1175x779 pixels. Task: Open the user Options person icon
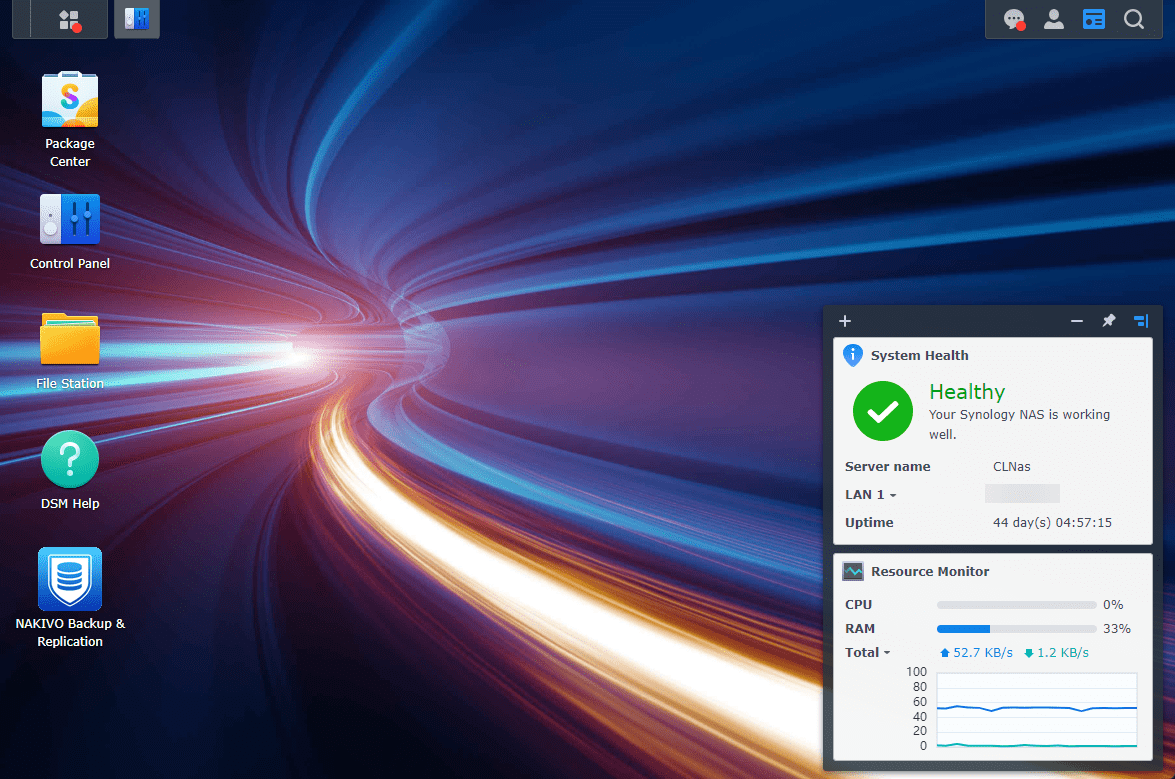pyautogui.click(x=1054, y=19)
